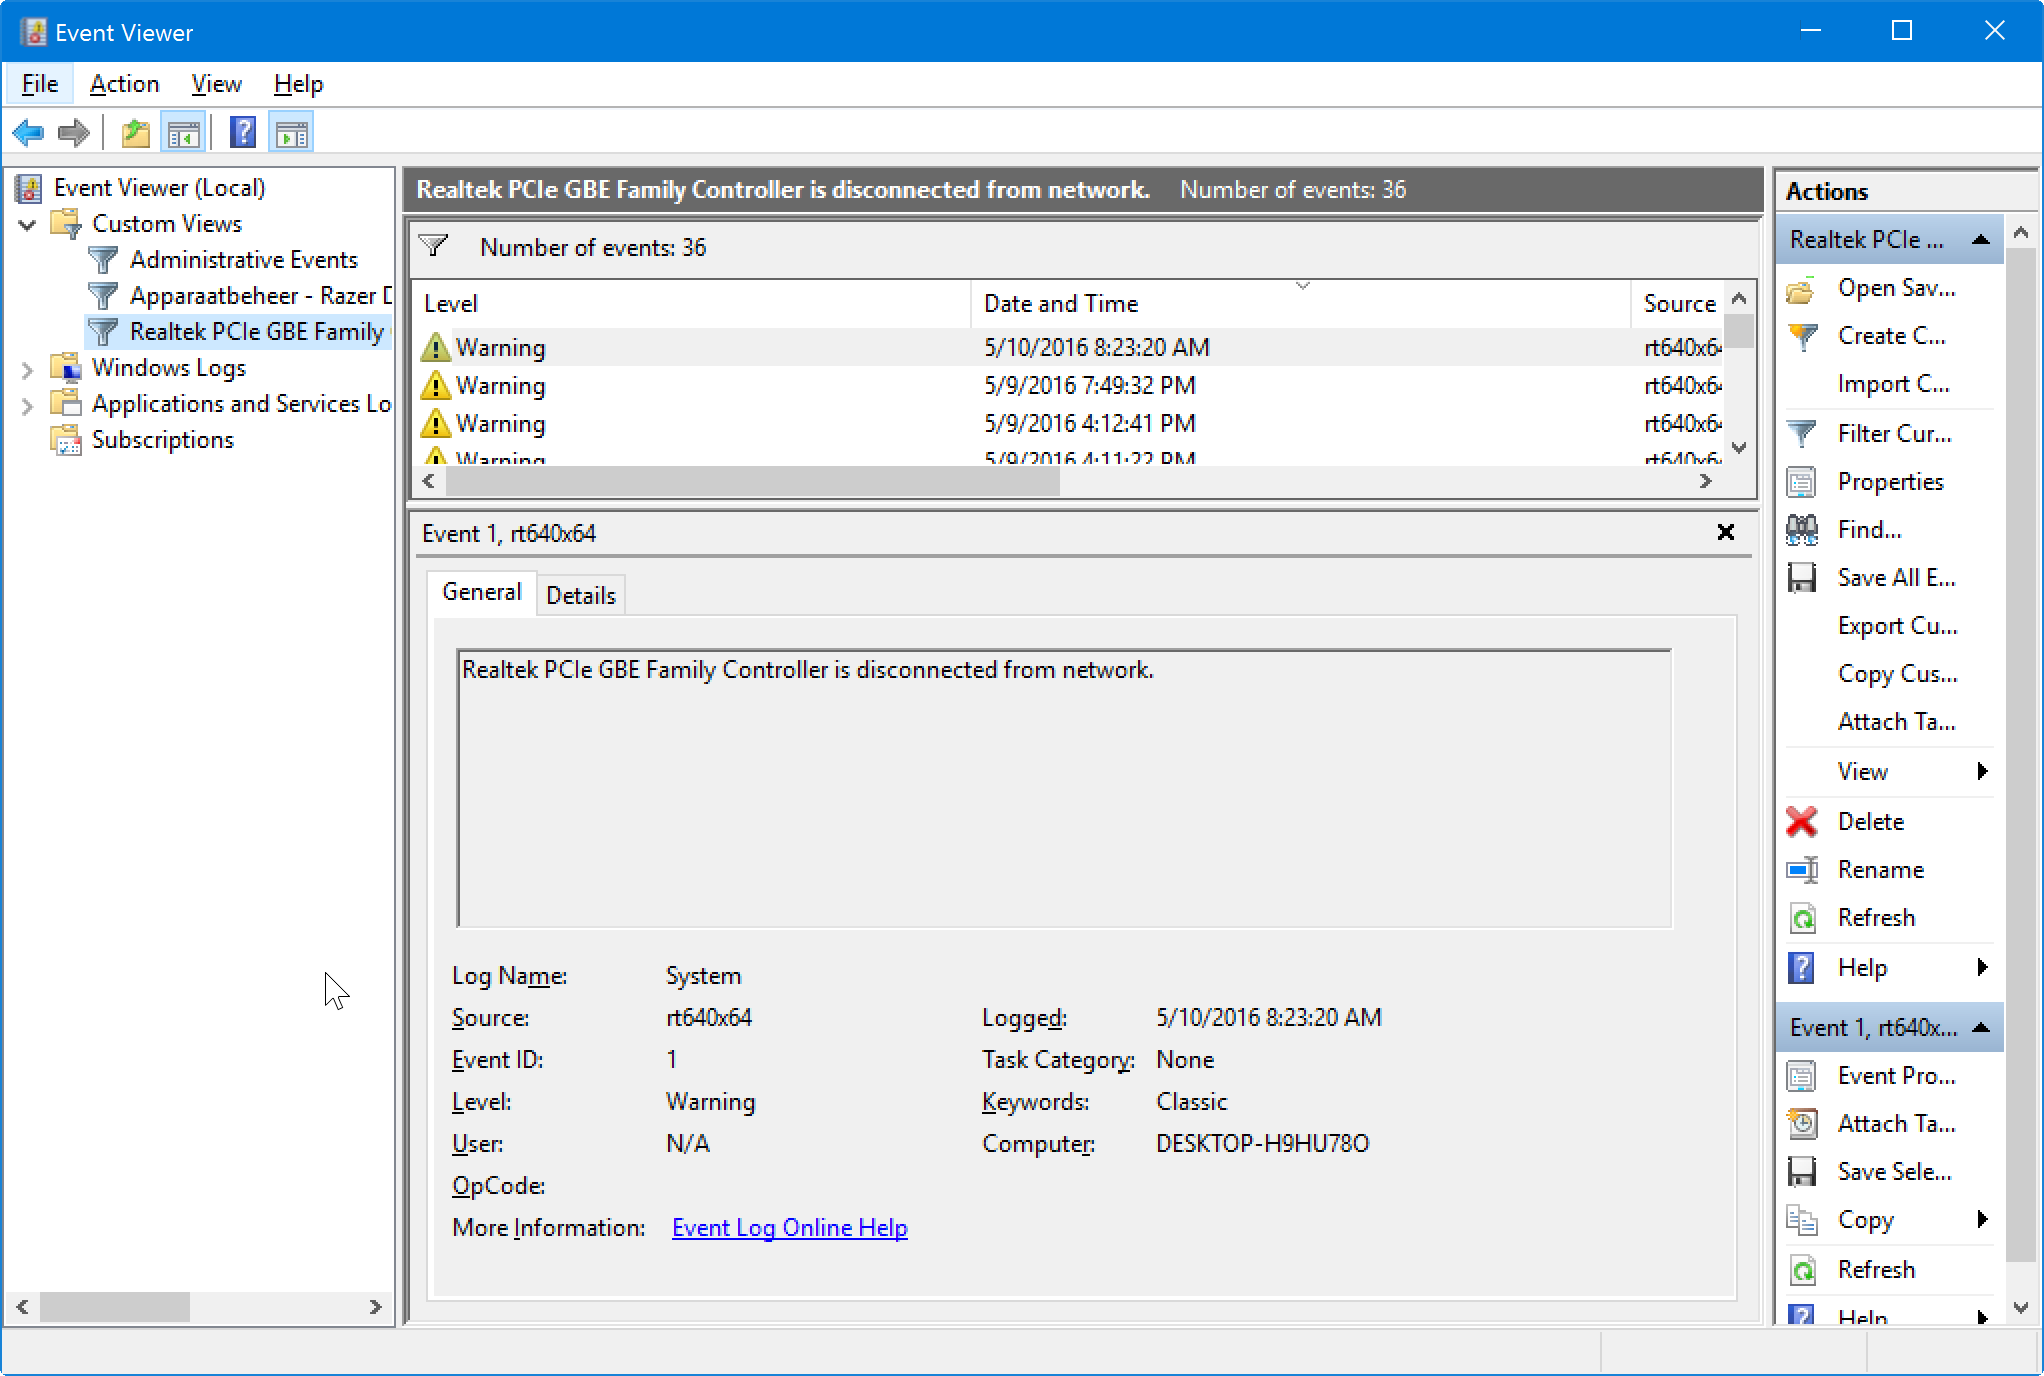Image resolution: width=2044 pixels, height=1376 pixels.
Task: Click console tree horizontal scrollbar thumb
Action: (x=115, y=1306)
